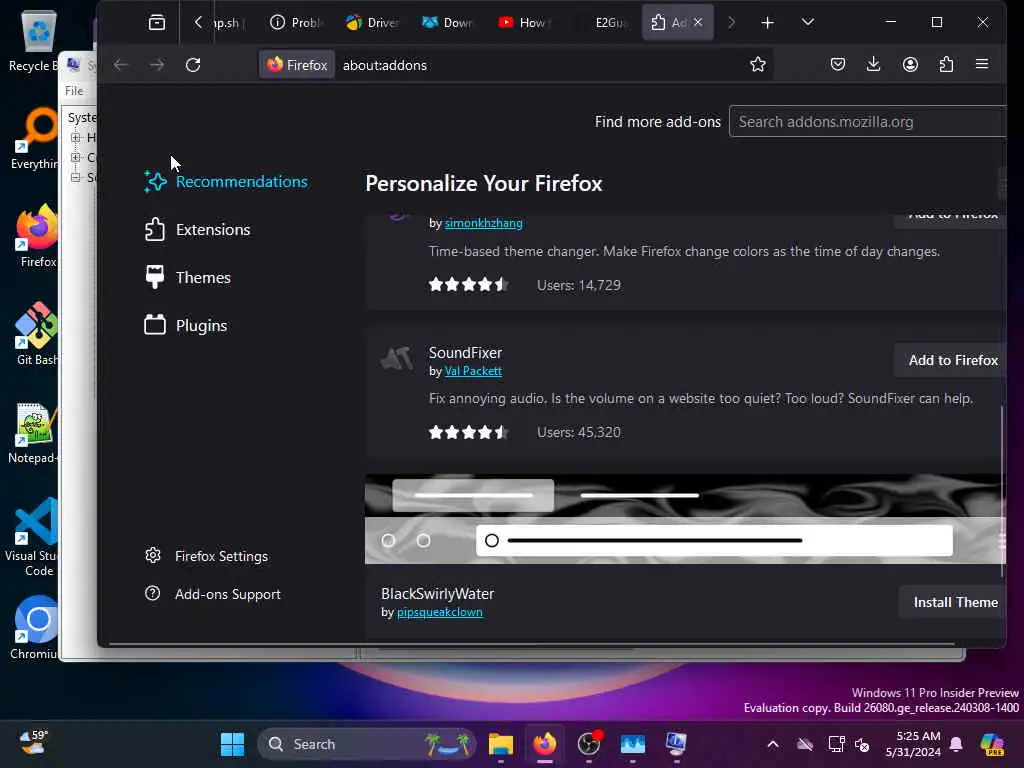
Task: Open author simonkhzhang's profile
Action: click(x=483, y=223)
